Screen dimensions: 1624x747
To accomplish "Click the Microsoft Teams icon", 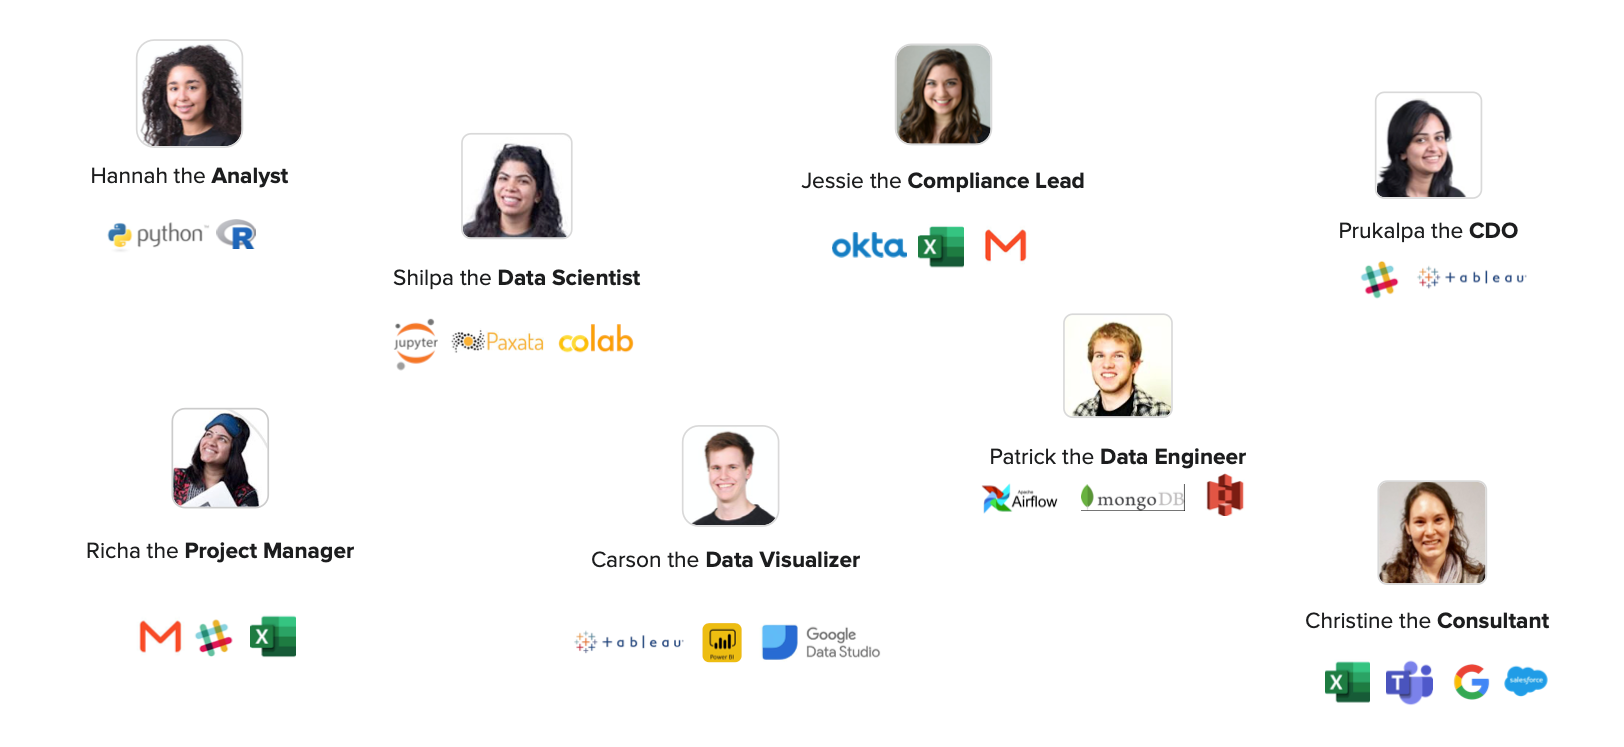I will 1409,682.
